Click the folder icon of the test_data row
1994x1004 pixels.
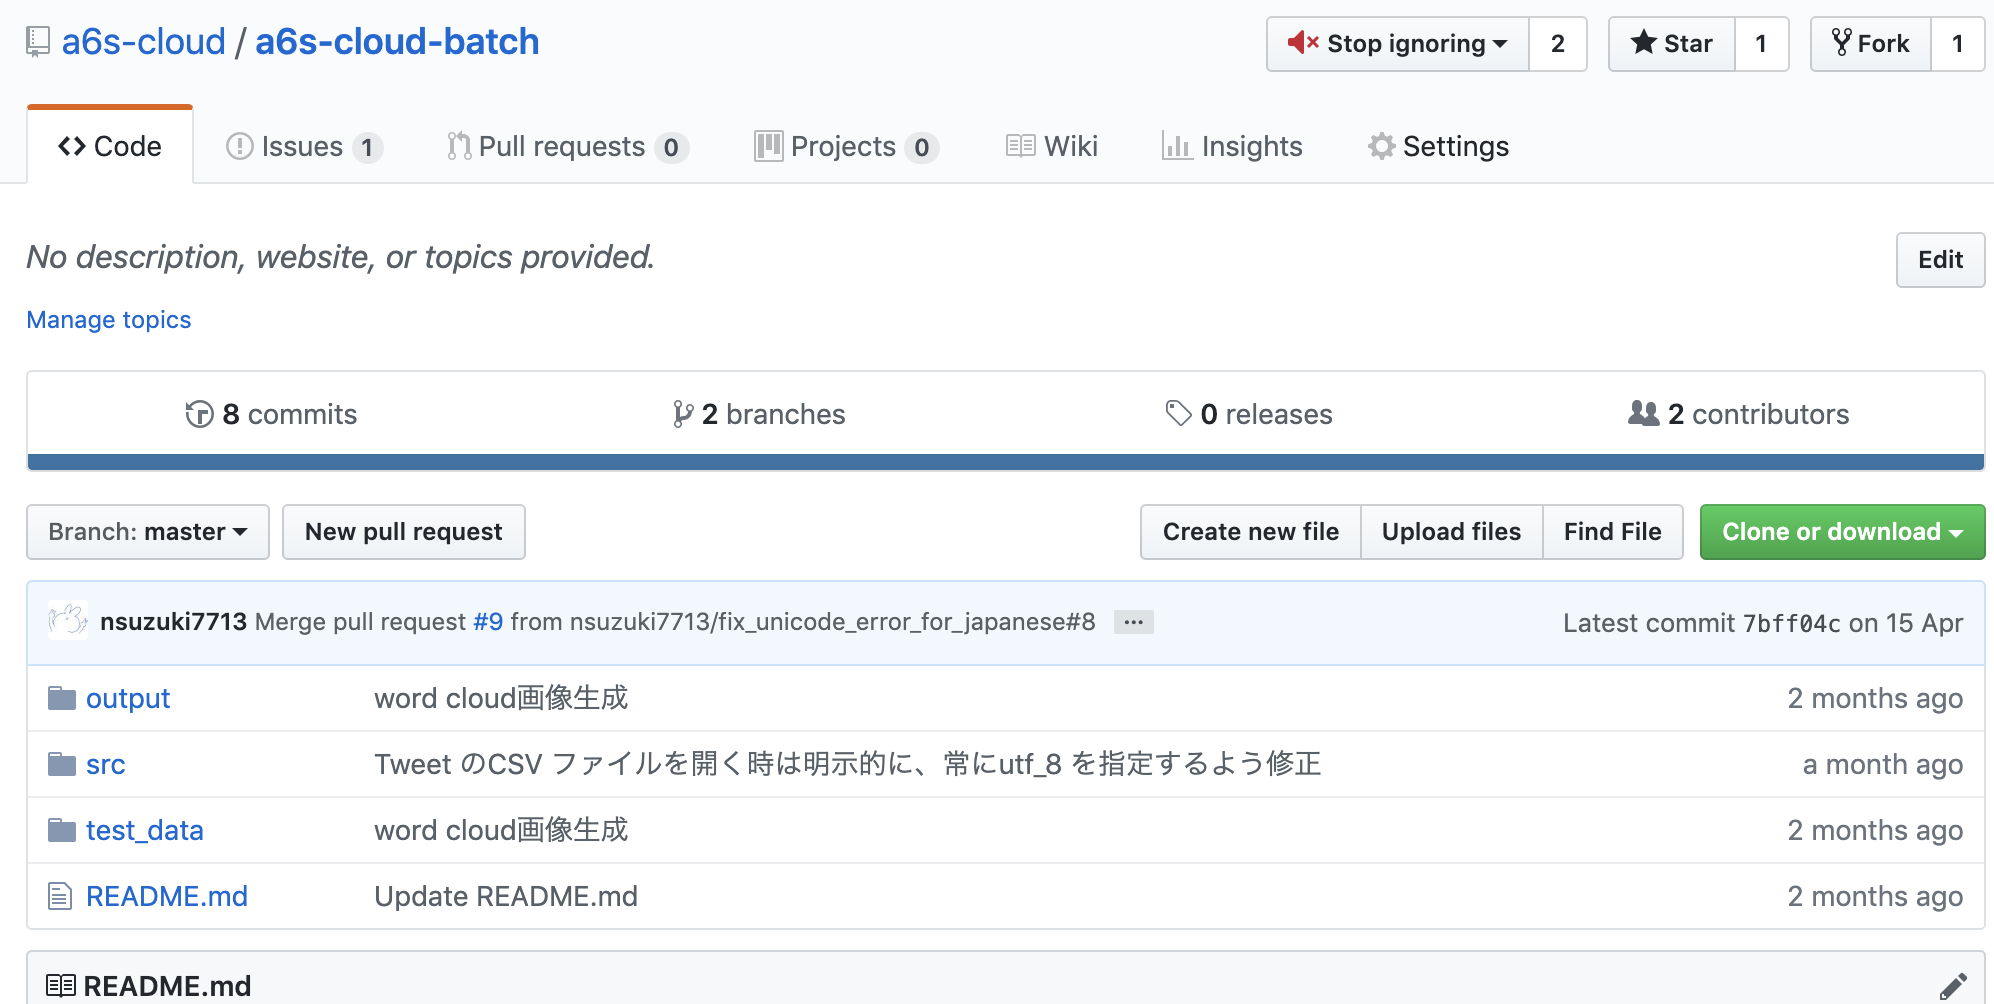pos(62,830)
